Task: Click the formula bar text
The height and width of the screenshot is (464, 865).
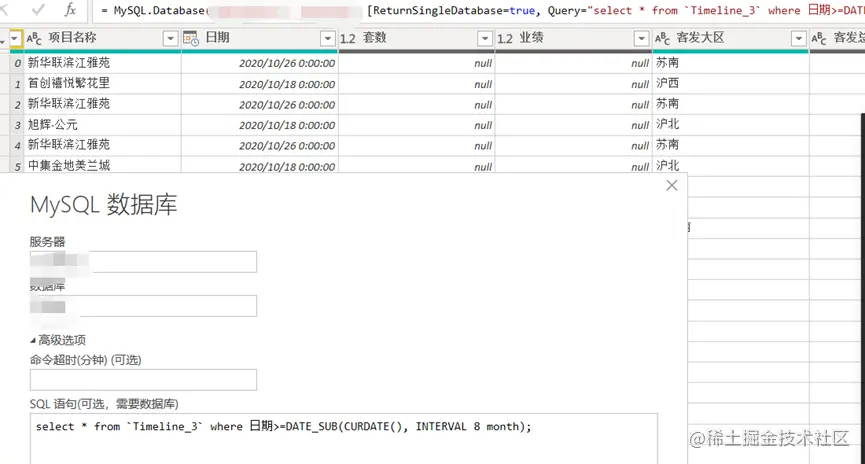Action: (x=477, y=10)
